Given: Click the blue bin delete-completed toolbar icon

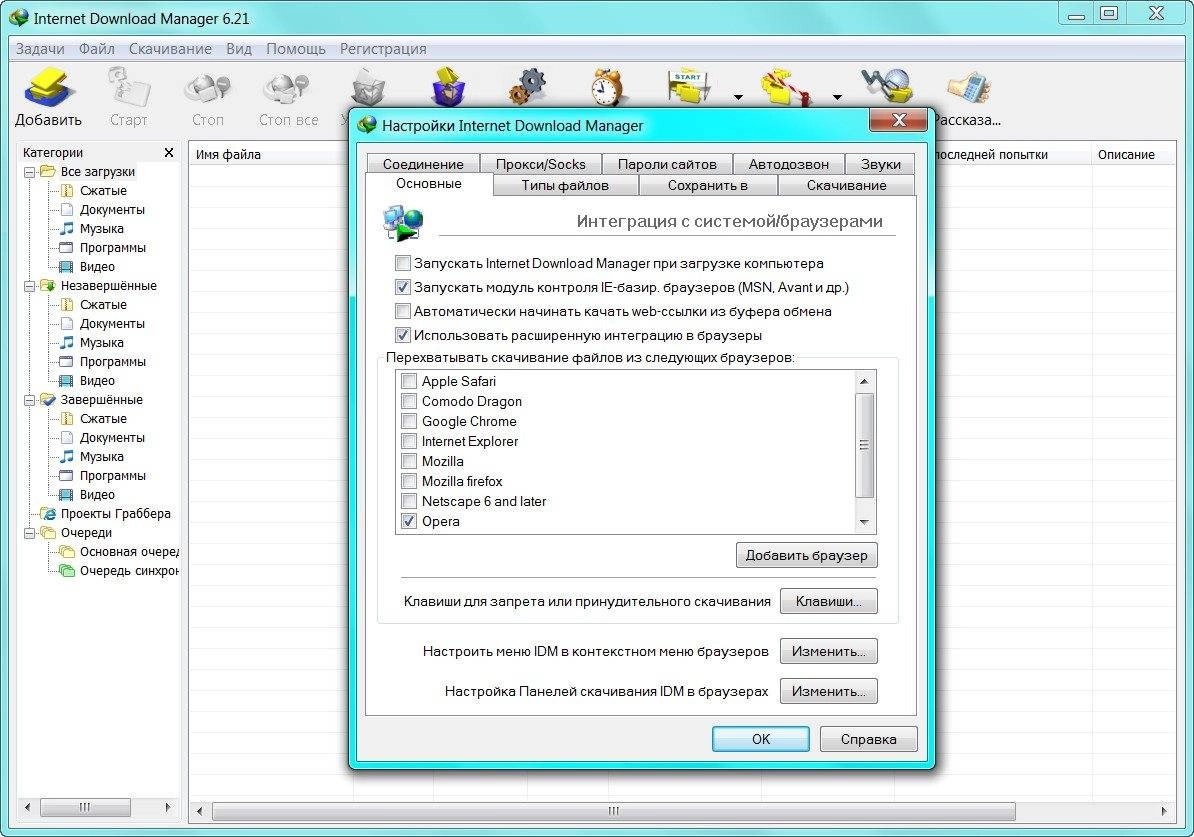Looking at the screenshot, I should (449, 87).
